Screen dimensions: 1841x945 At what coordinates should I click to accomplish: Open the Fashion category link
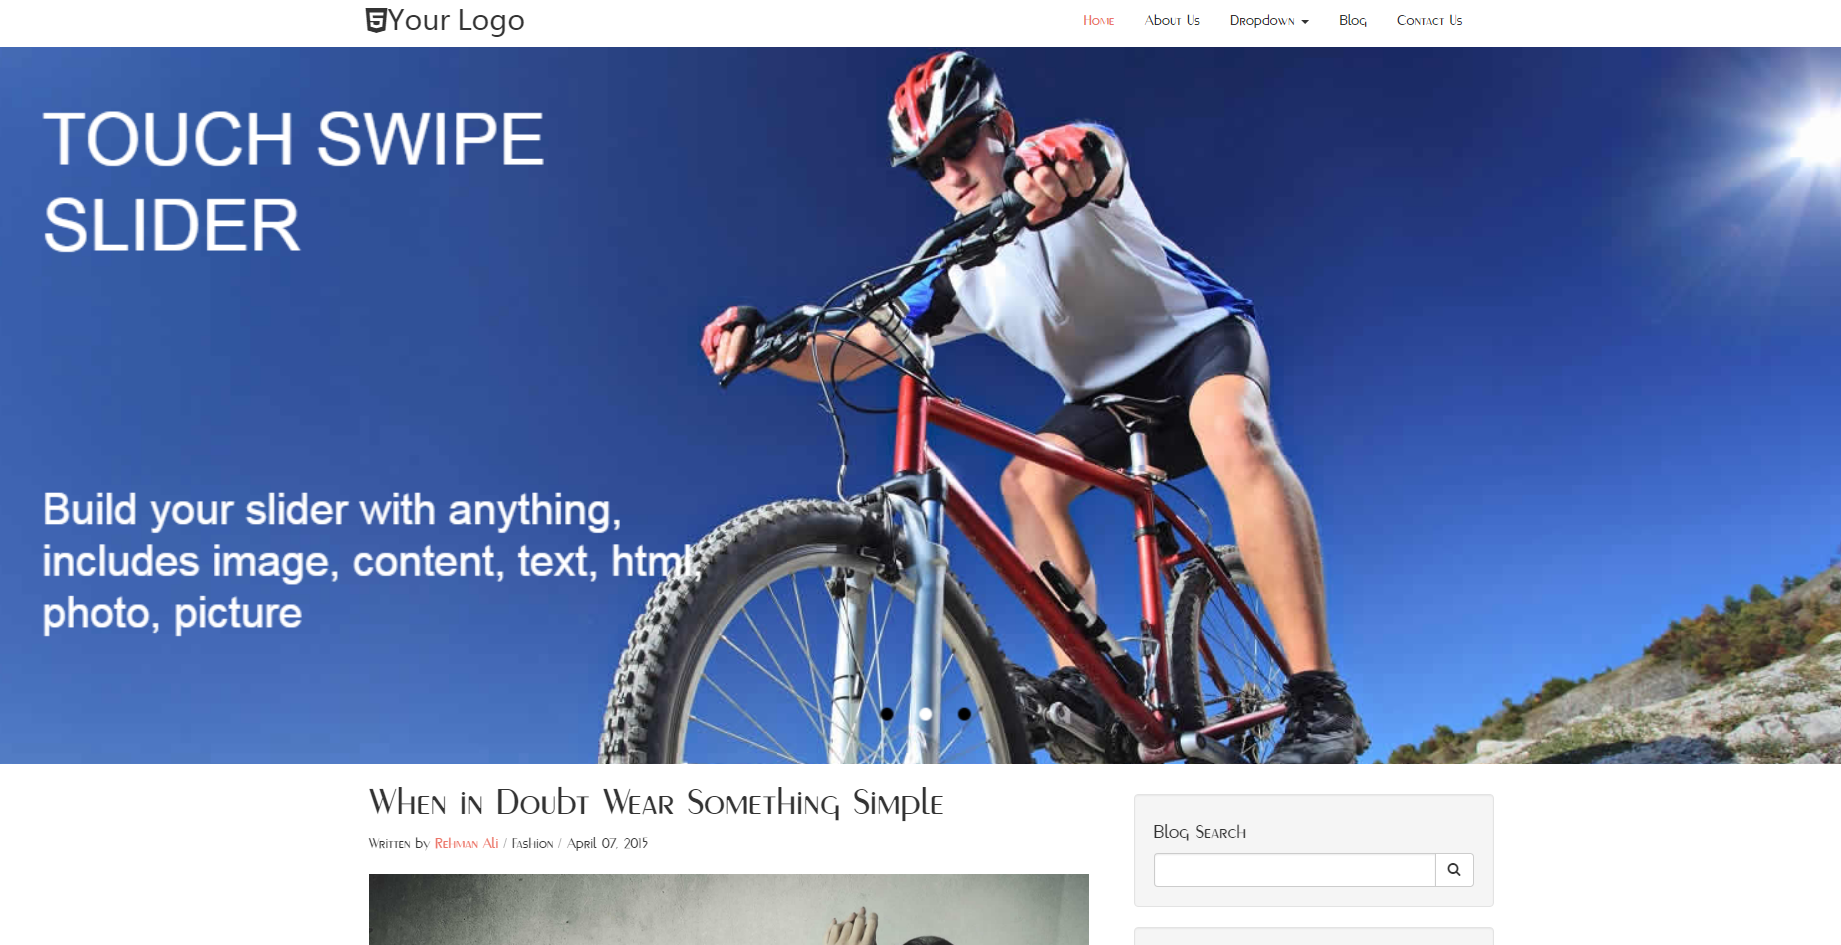[532, 843]
